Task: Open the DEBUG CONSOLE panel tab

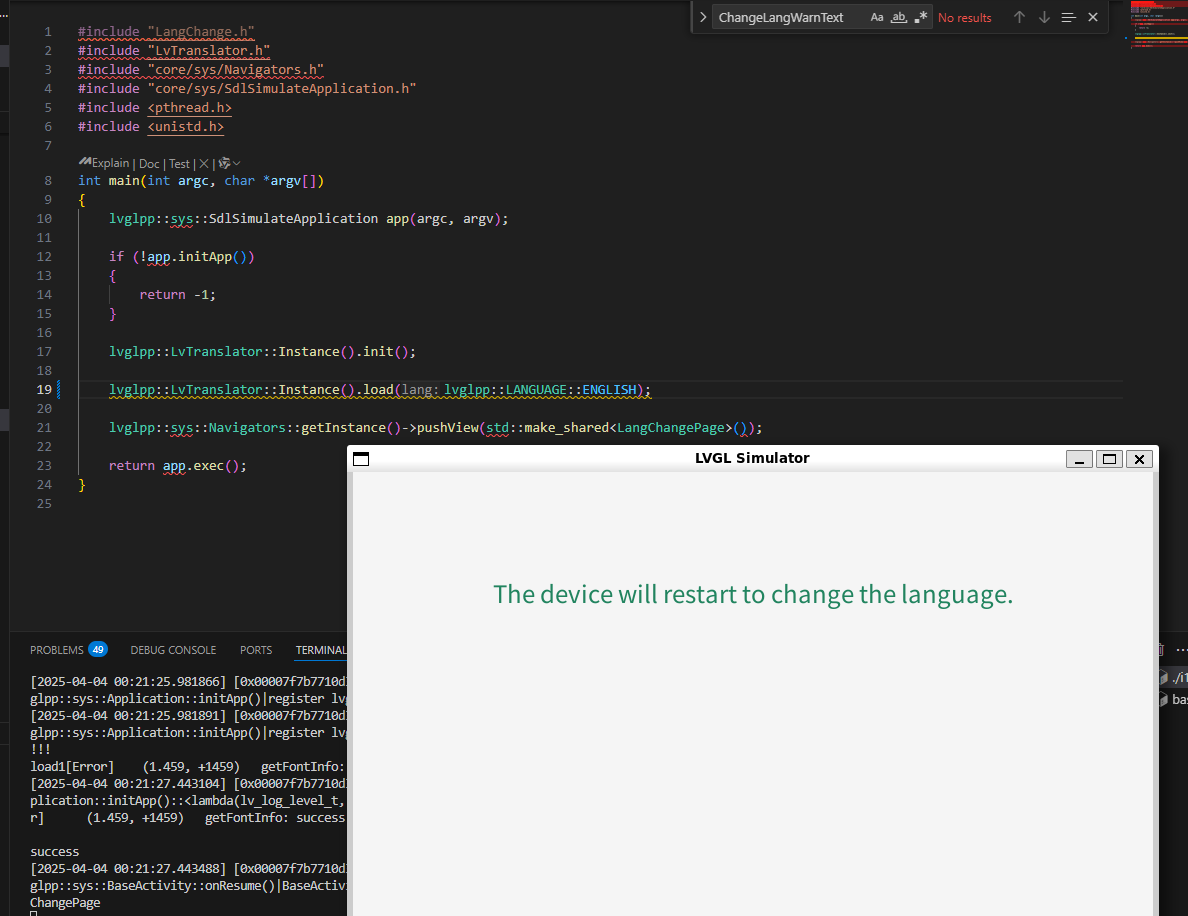Action: tap(174, 650)
